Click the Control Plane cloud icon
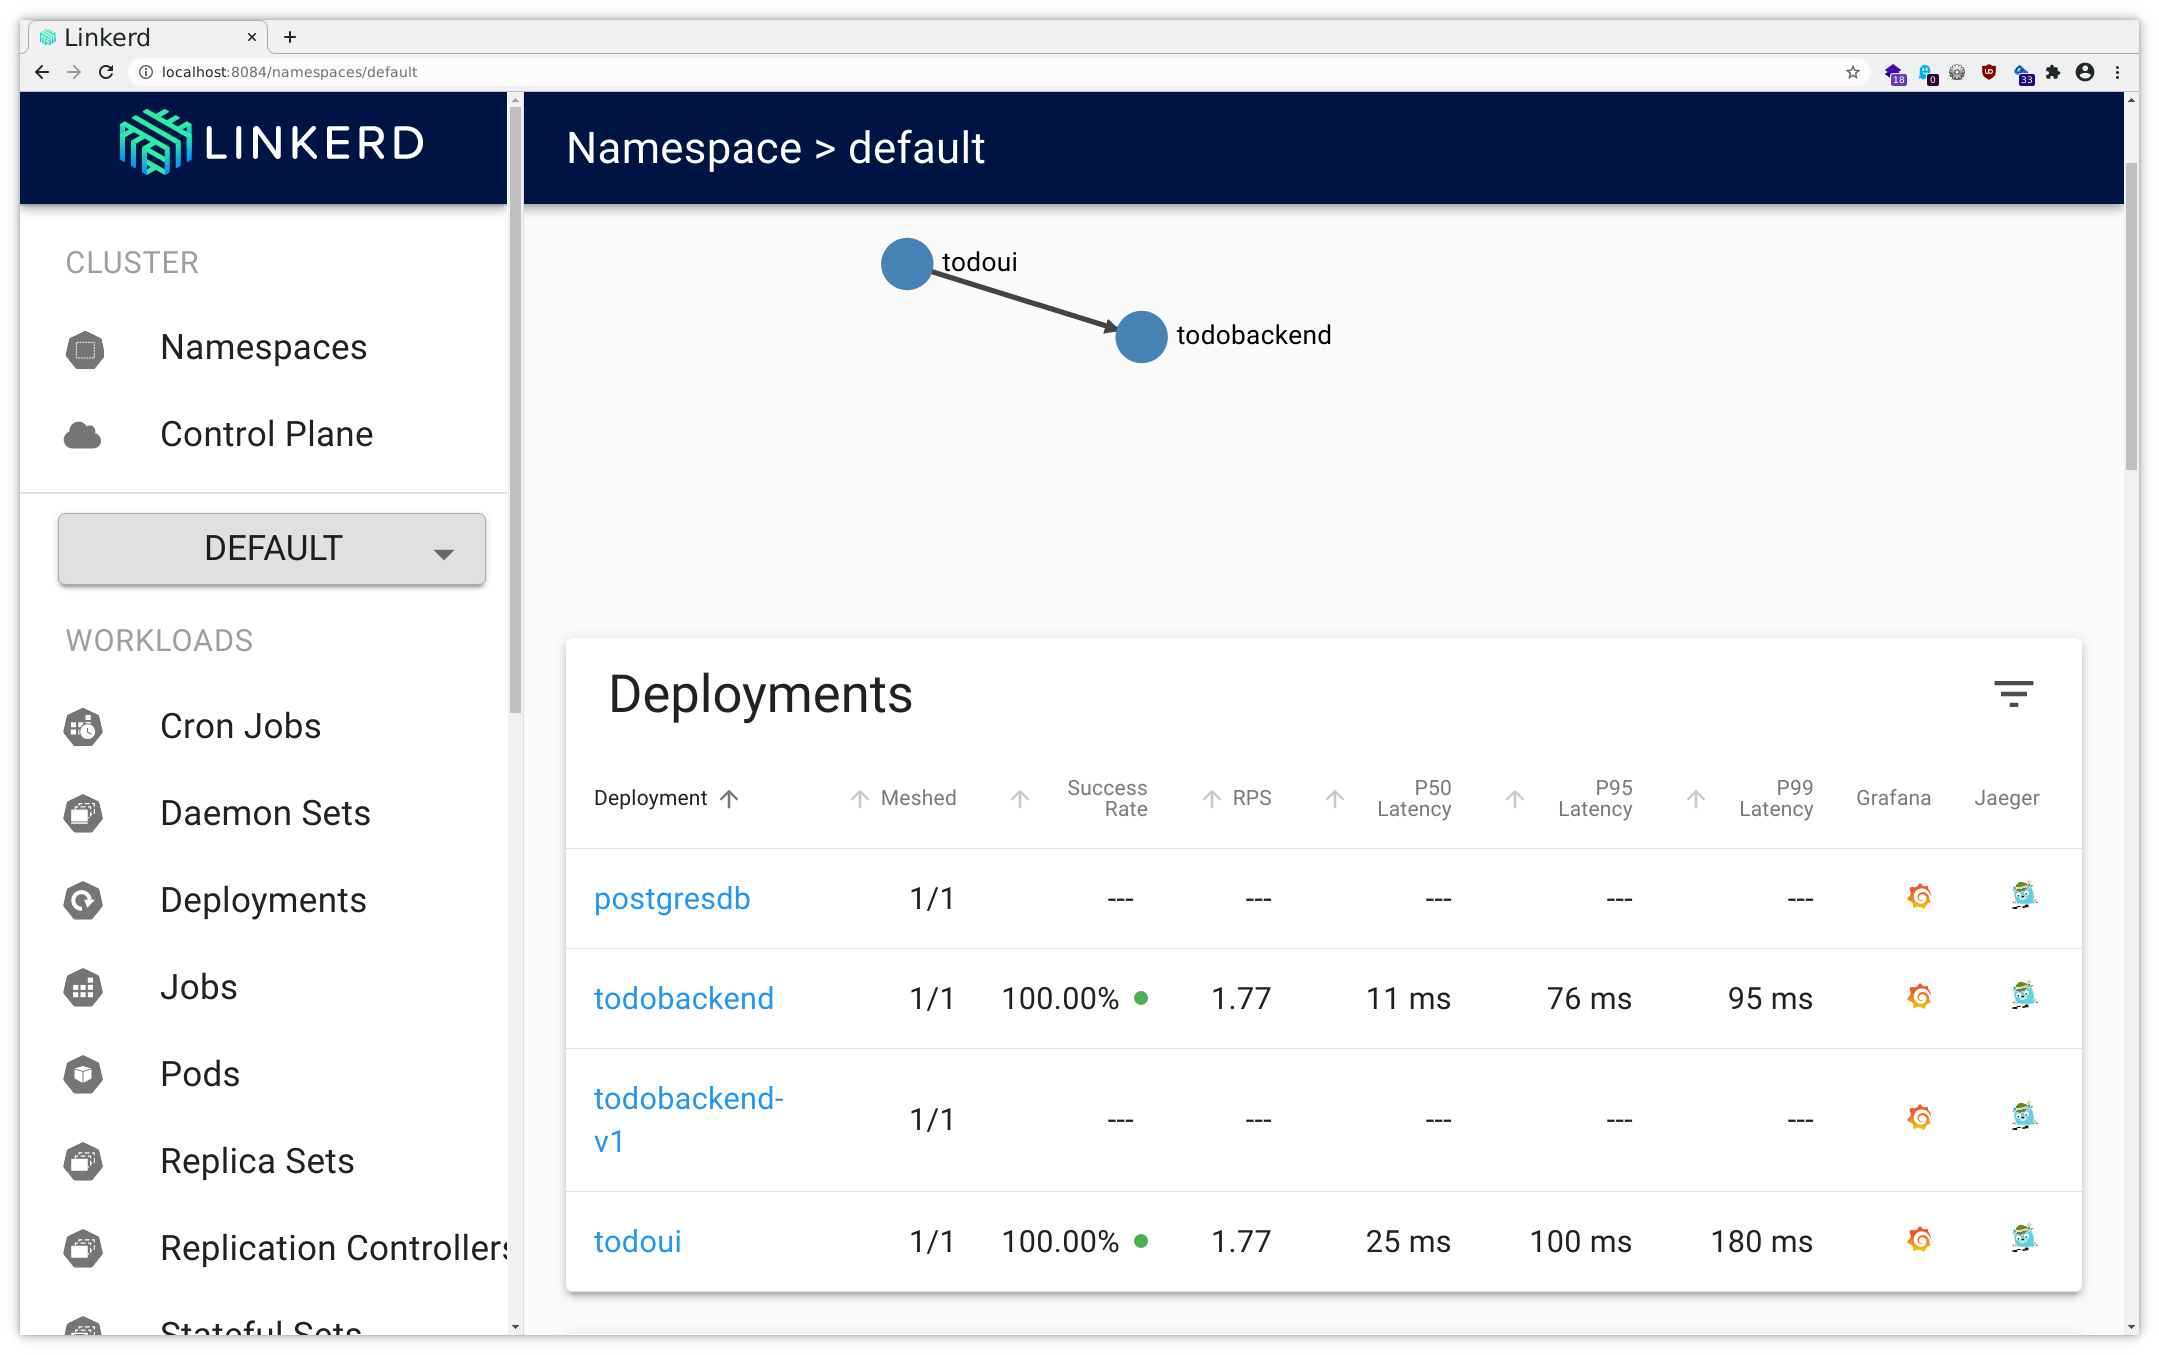The image size is (2159, 1355). click(x=83, y=435)
